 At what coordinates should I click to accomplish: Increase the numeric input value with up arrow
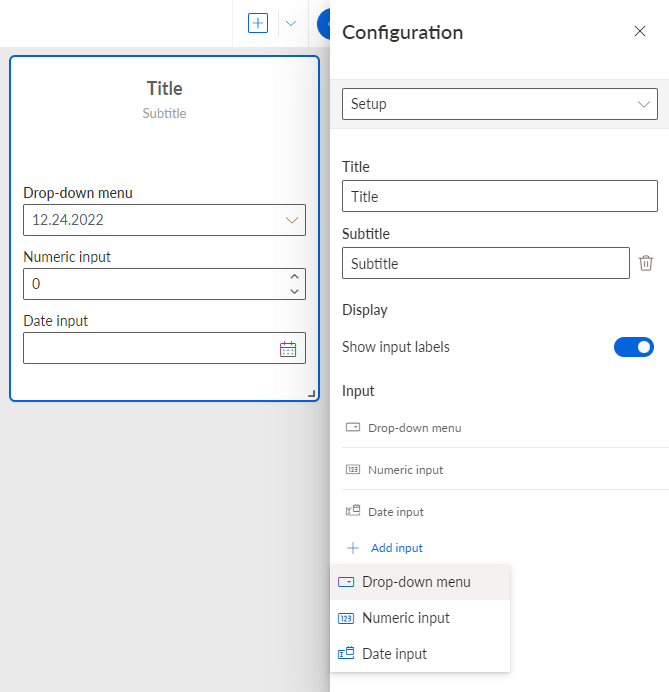(294, 277)
